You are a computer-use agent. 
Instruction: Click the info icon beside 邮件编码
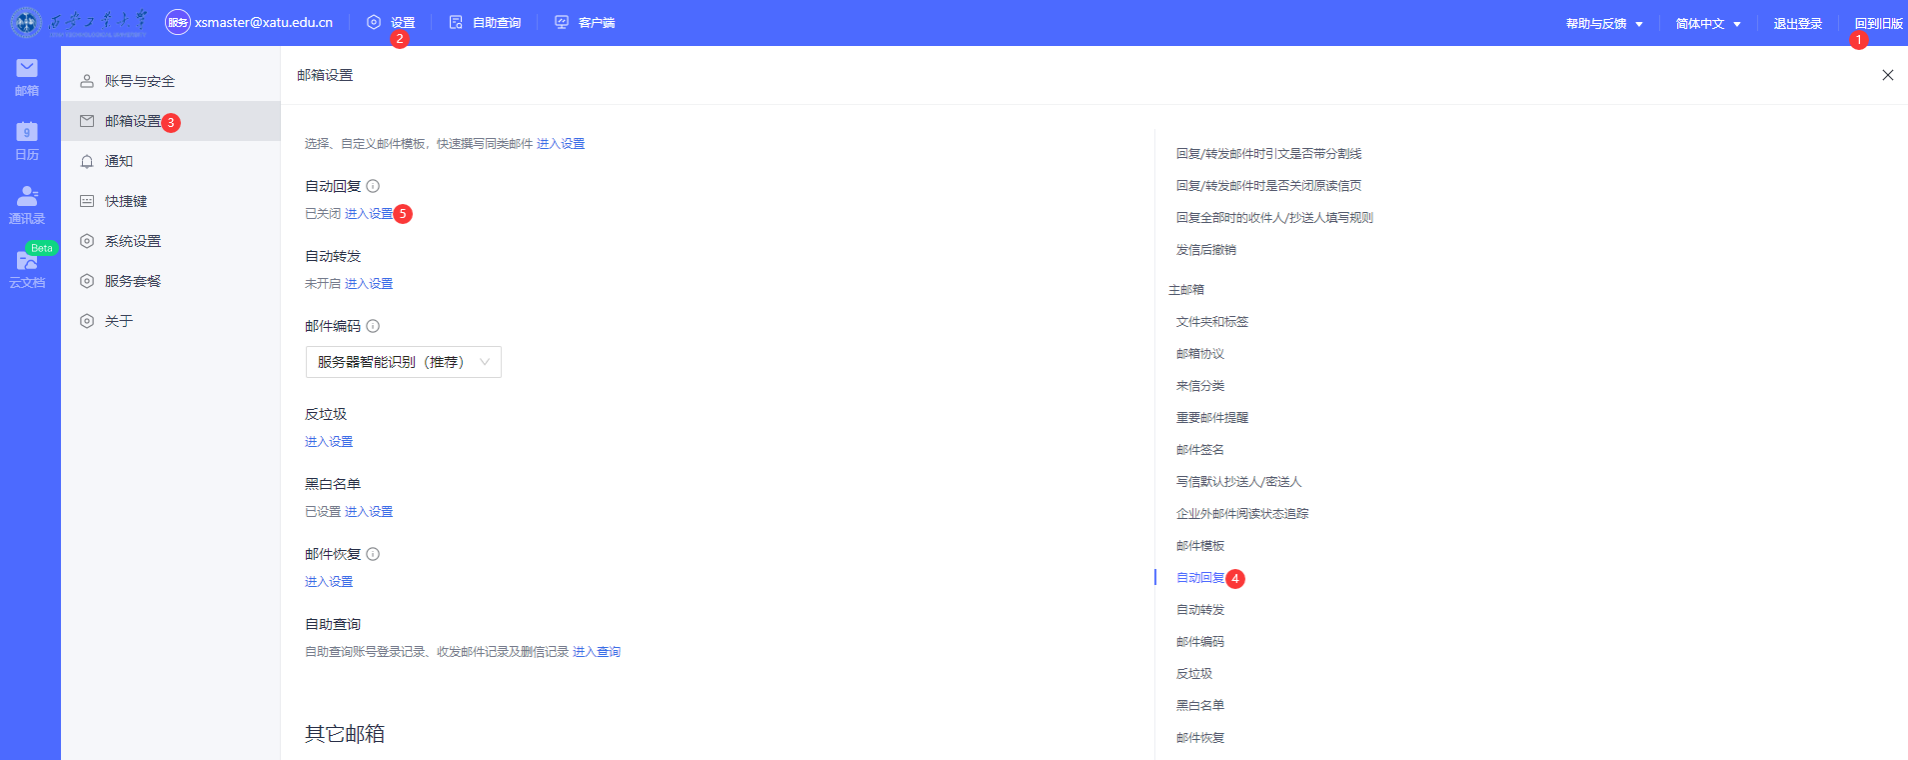click(373, 326)
